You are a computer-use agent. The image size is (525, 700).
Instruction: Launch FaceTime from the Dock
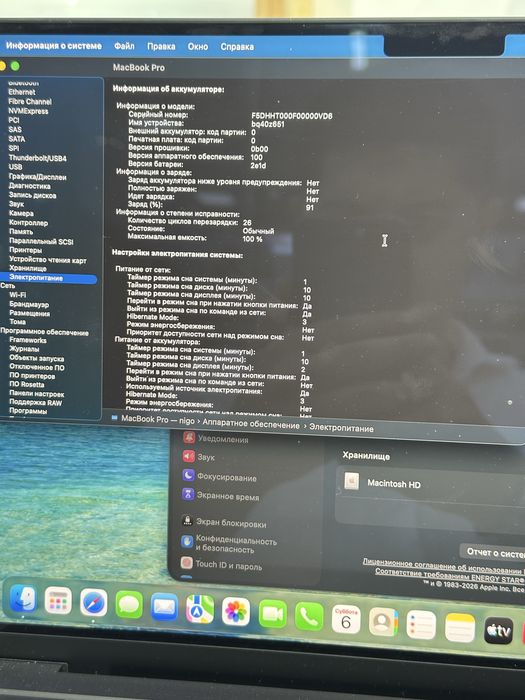pyautogui.click(x=272, y=614)
